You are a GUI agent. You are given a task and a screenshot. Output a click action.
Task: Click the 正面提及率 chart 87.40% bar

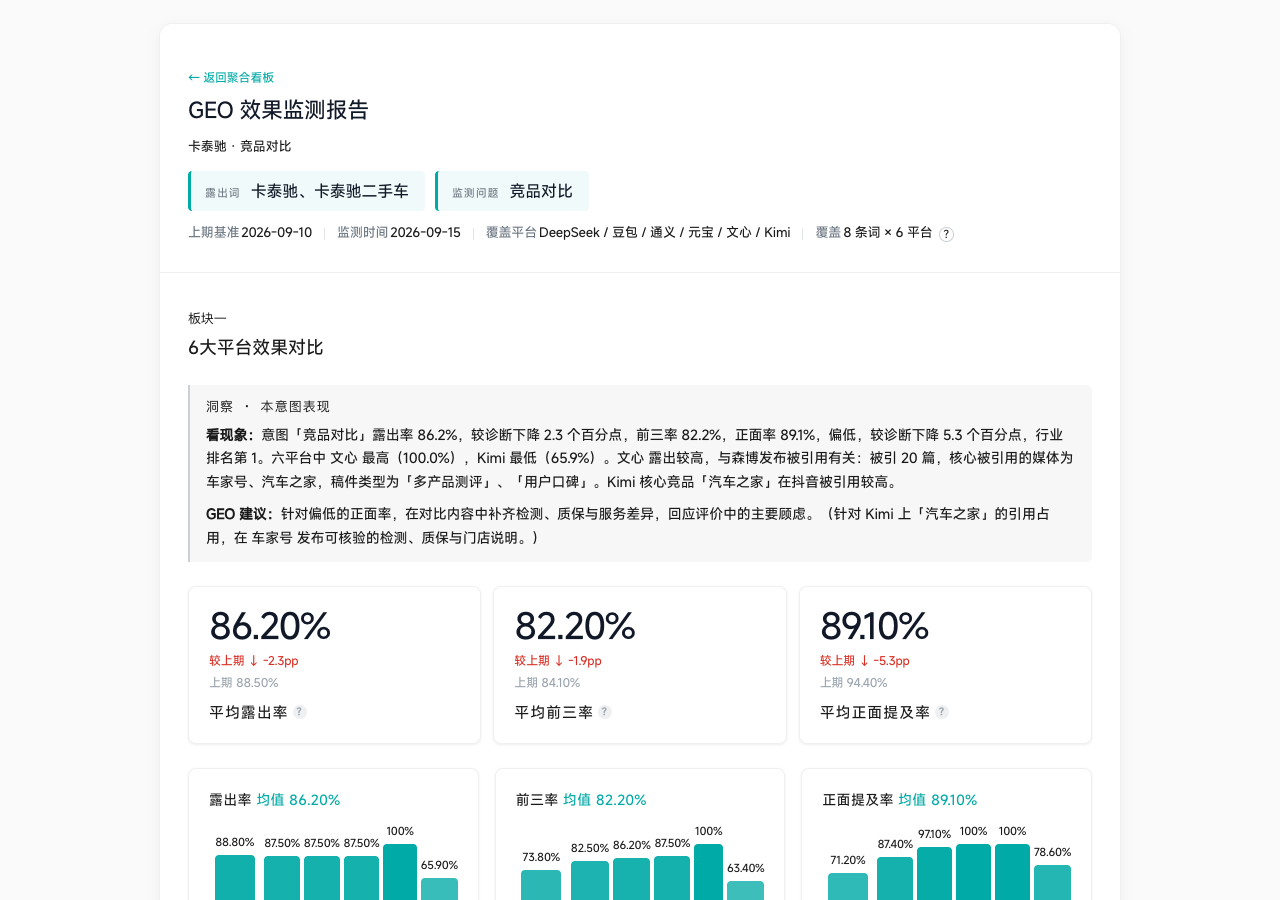point(895,878)
